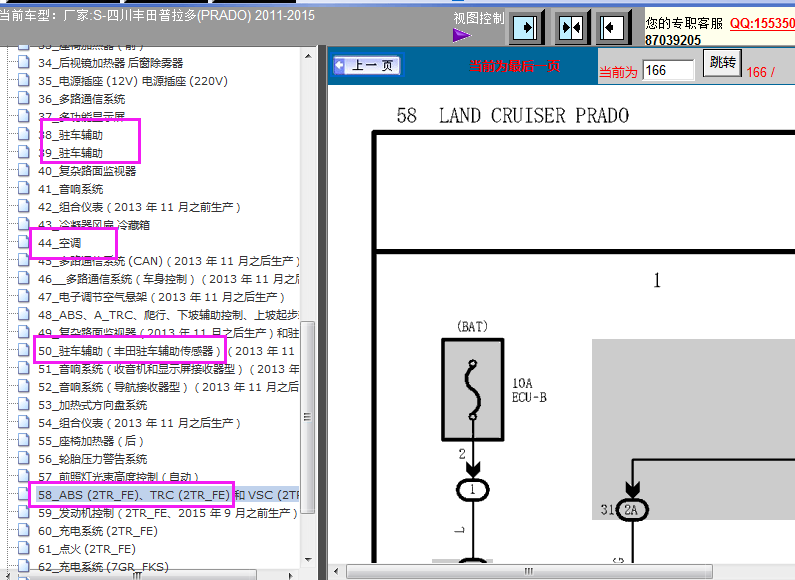Select tree item 50_驻车辅助(丰田驻车辅助传感器)
Screen dimensions: 795x580
pyautogui.click(x=166, y=351)
